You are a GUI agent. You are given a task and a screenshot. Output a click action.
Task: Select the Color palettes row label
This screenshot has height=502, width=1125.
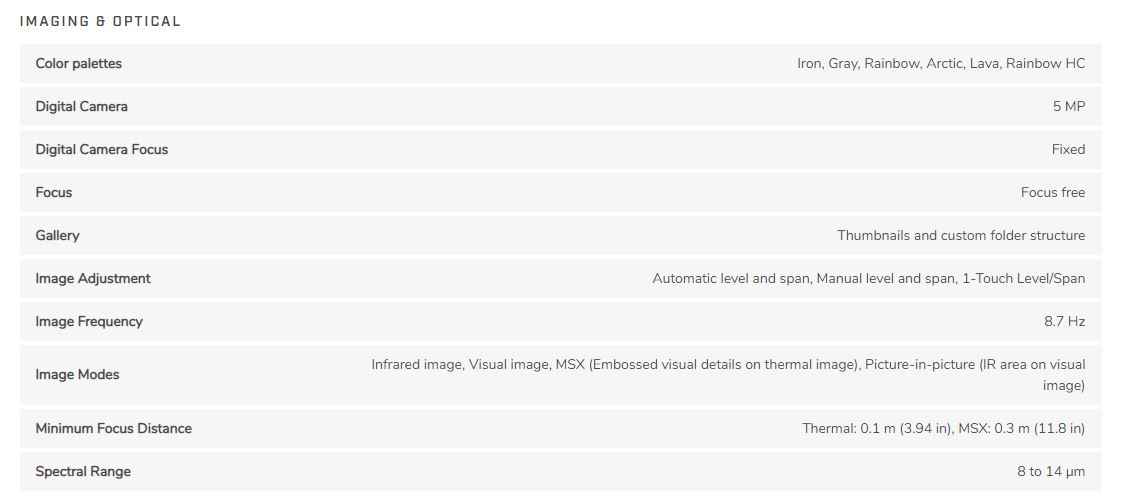(x=79, y=64)
